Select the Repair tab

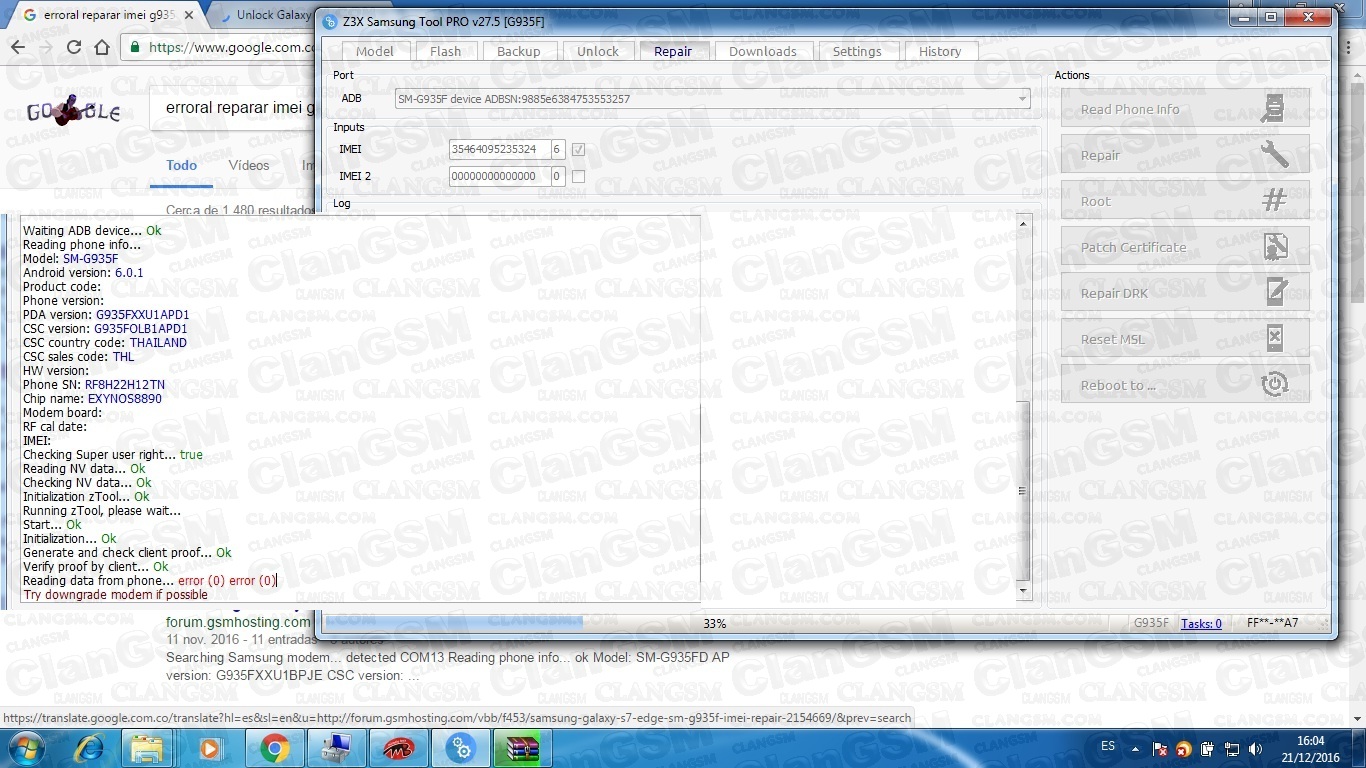673,51
